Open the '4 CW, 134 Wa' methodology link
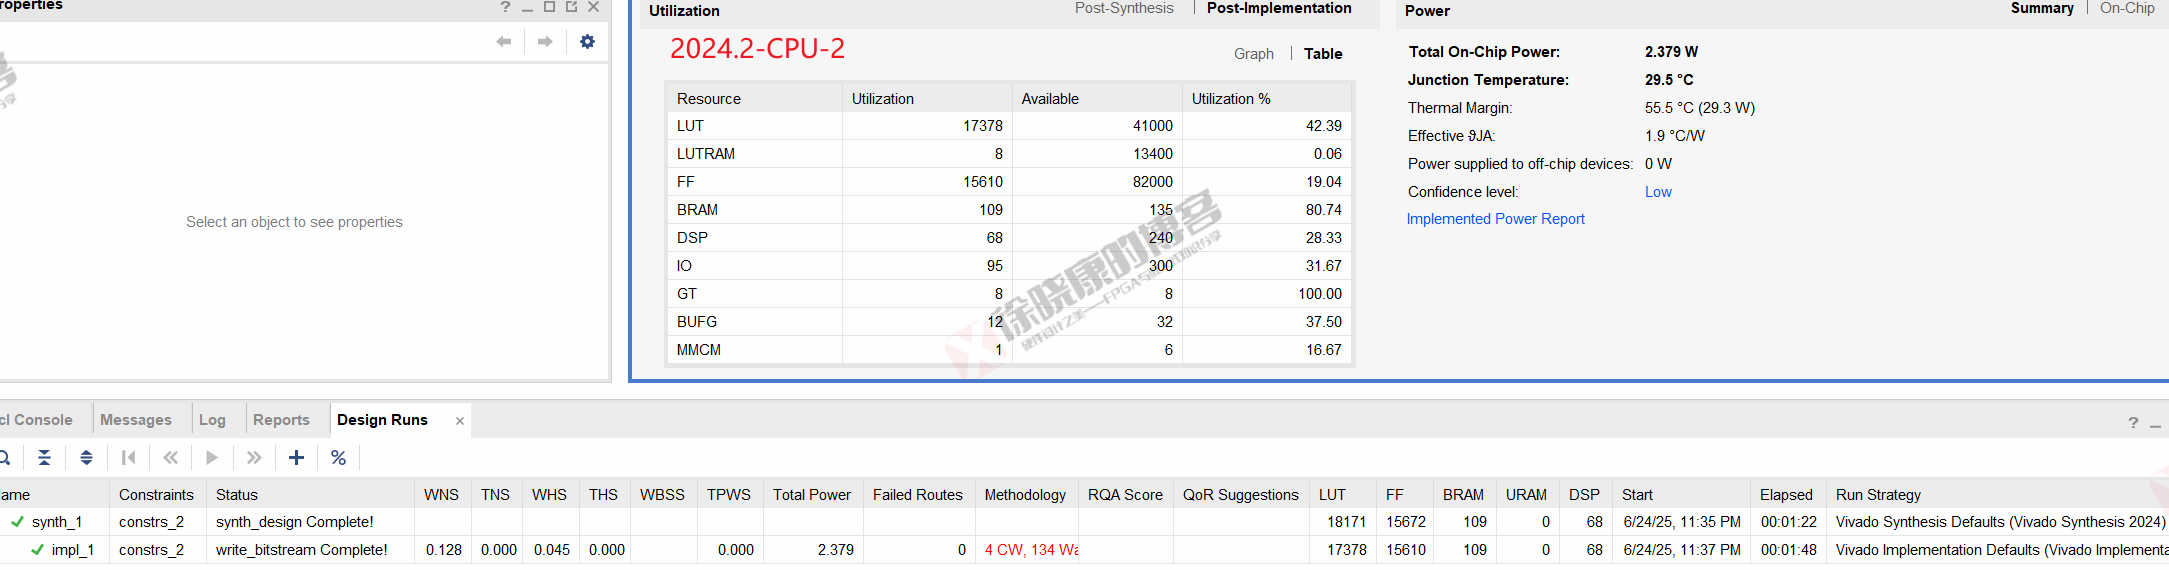The width and height of the screenshot is (2169, 570). 1031,549
